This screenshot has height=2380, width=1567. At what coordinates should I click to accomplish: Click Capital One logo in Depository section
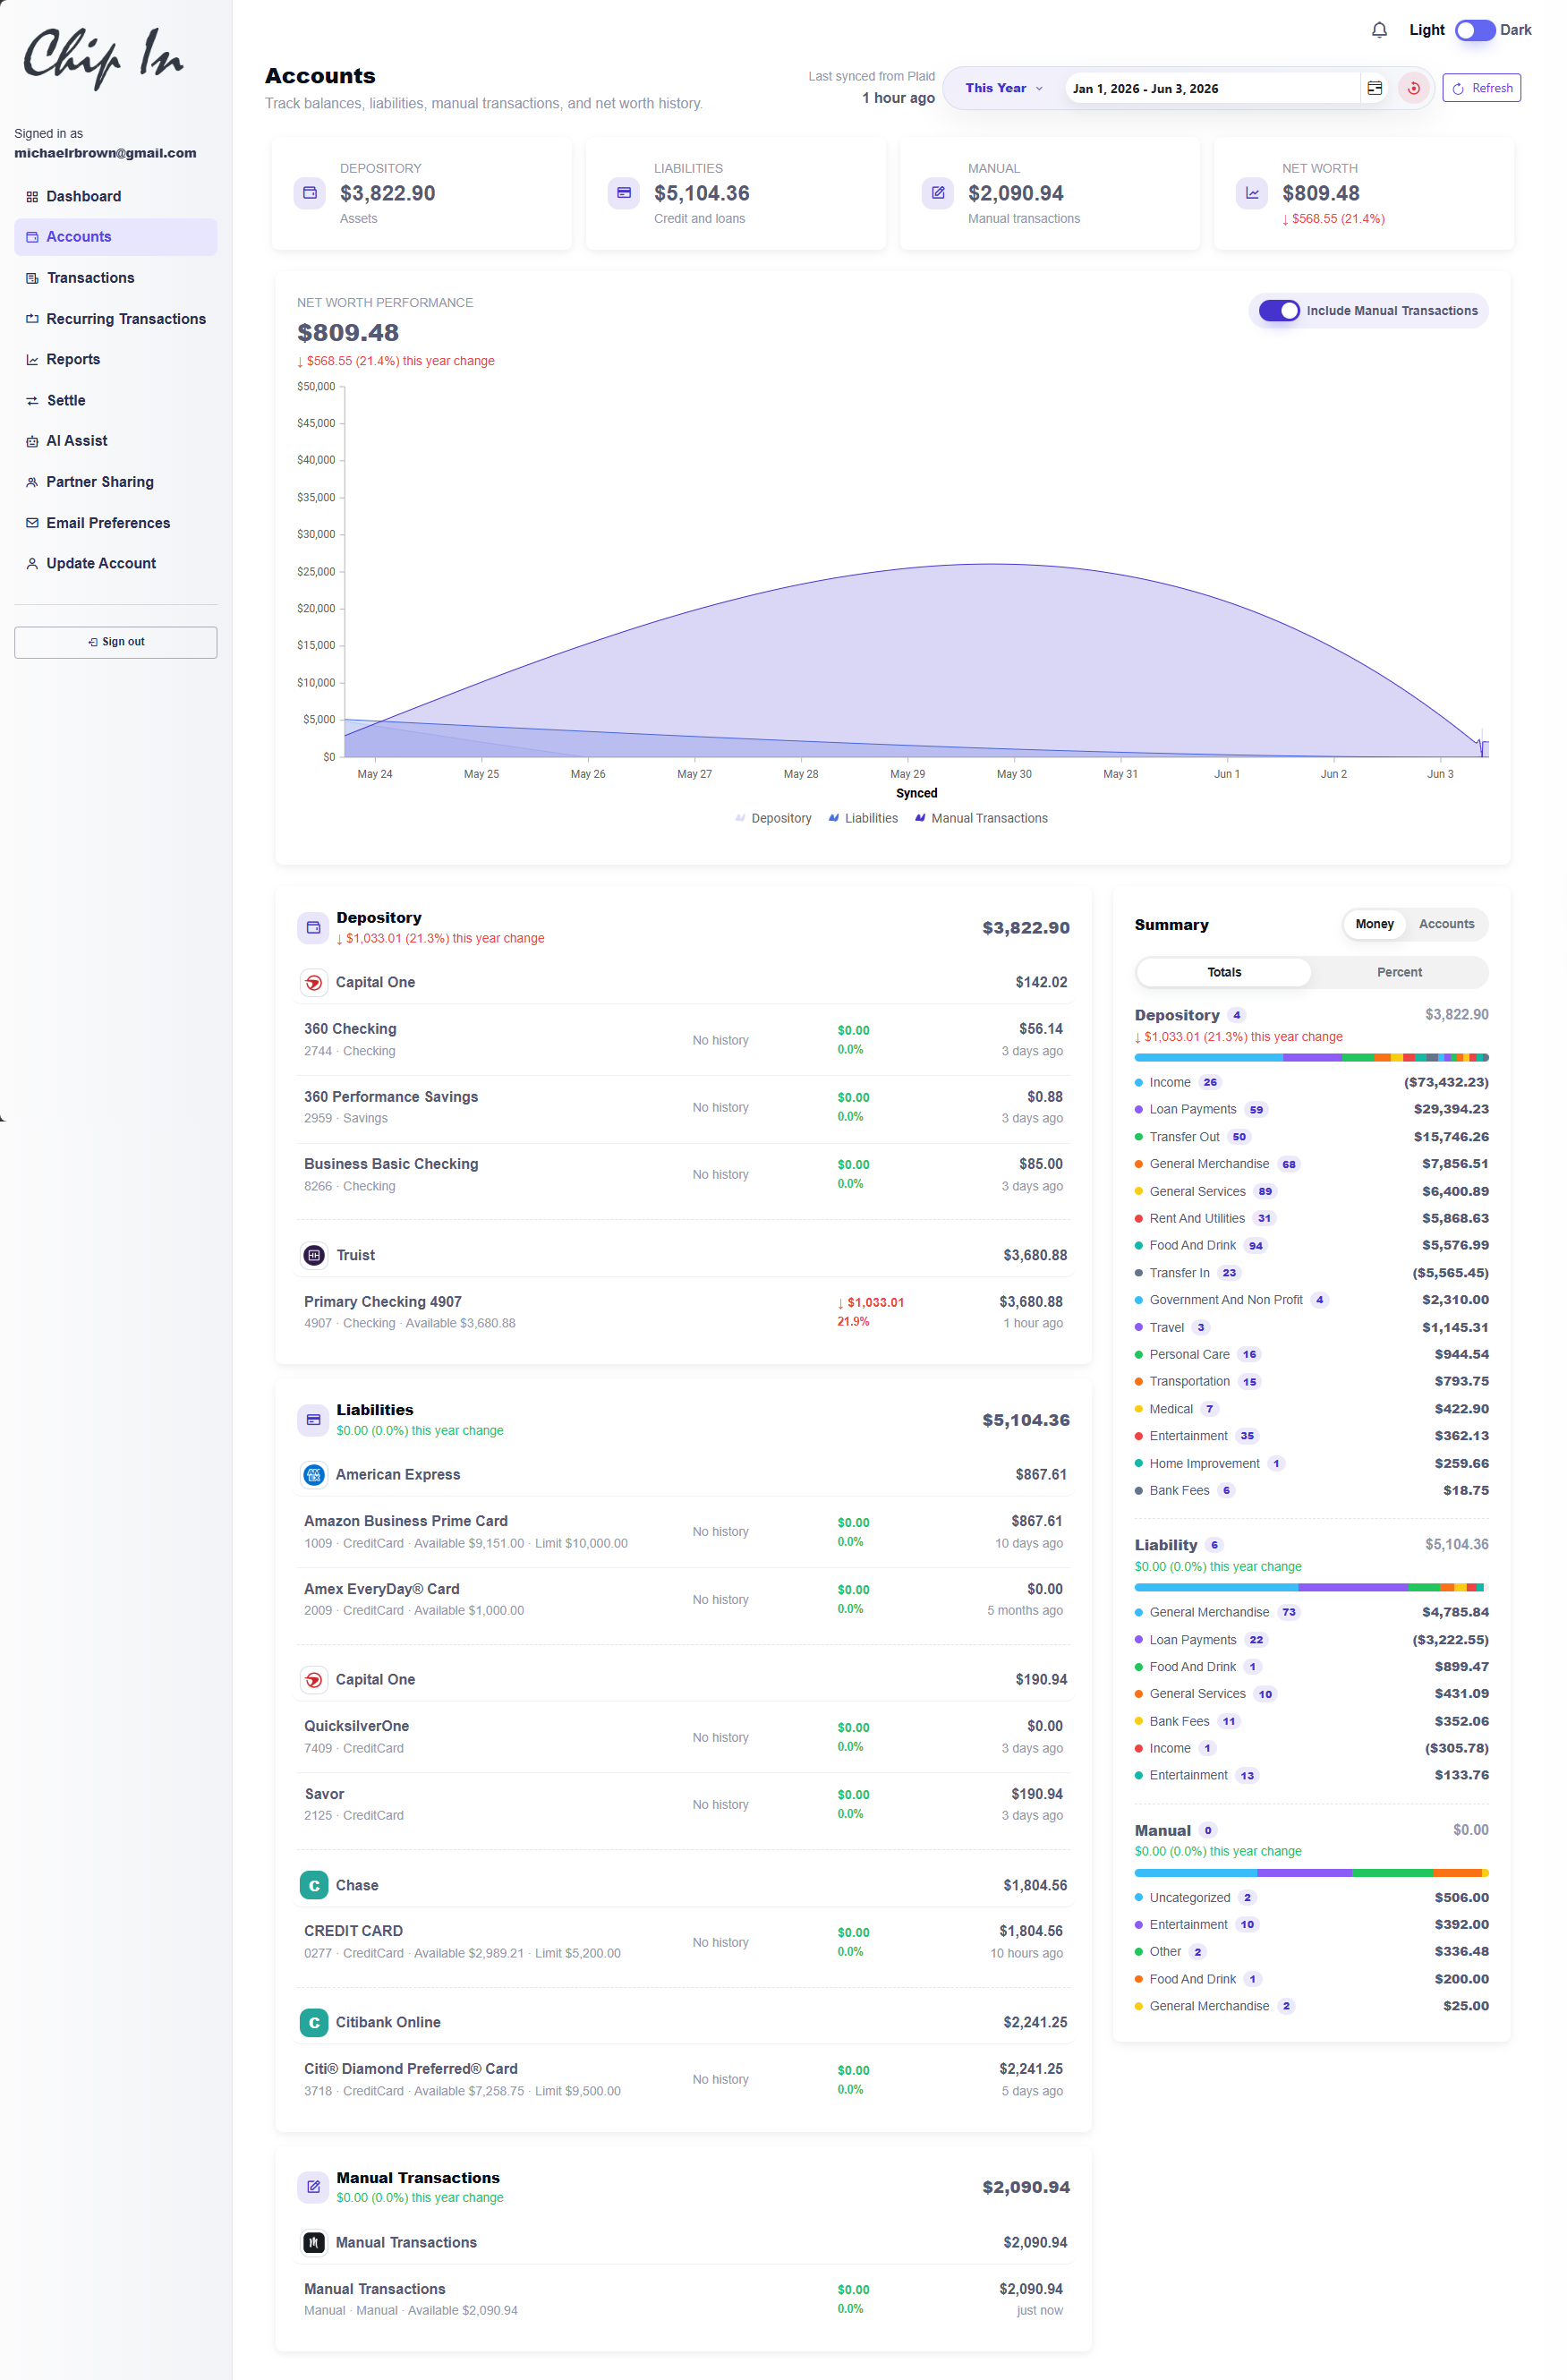tap(313, 983)
